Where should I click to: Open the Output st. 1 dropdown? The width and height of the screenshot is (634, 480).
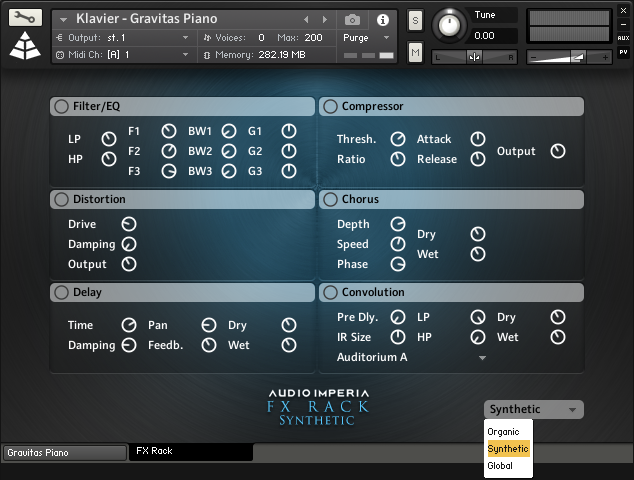click(x=186, y=38)
